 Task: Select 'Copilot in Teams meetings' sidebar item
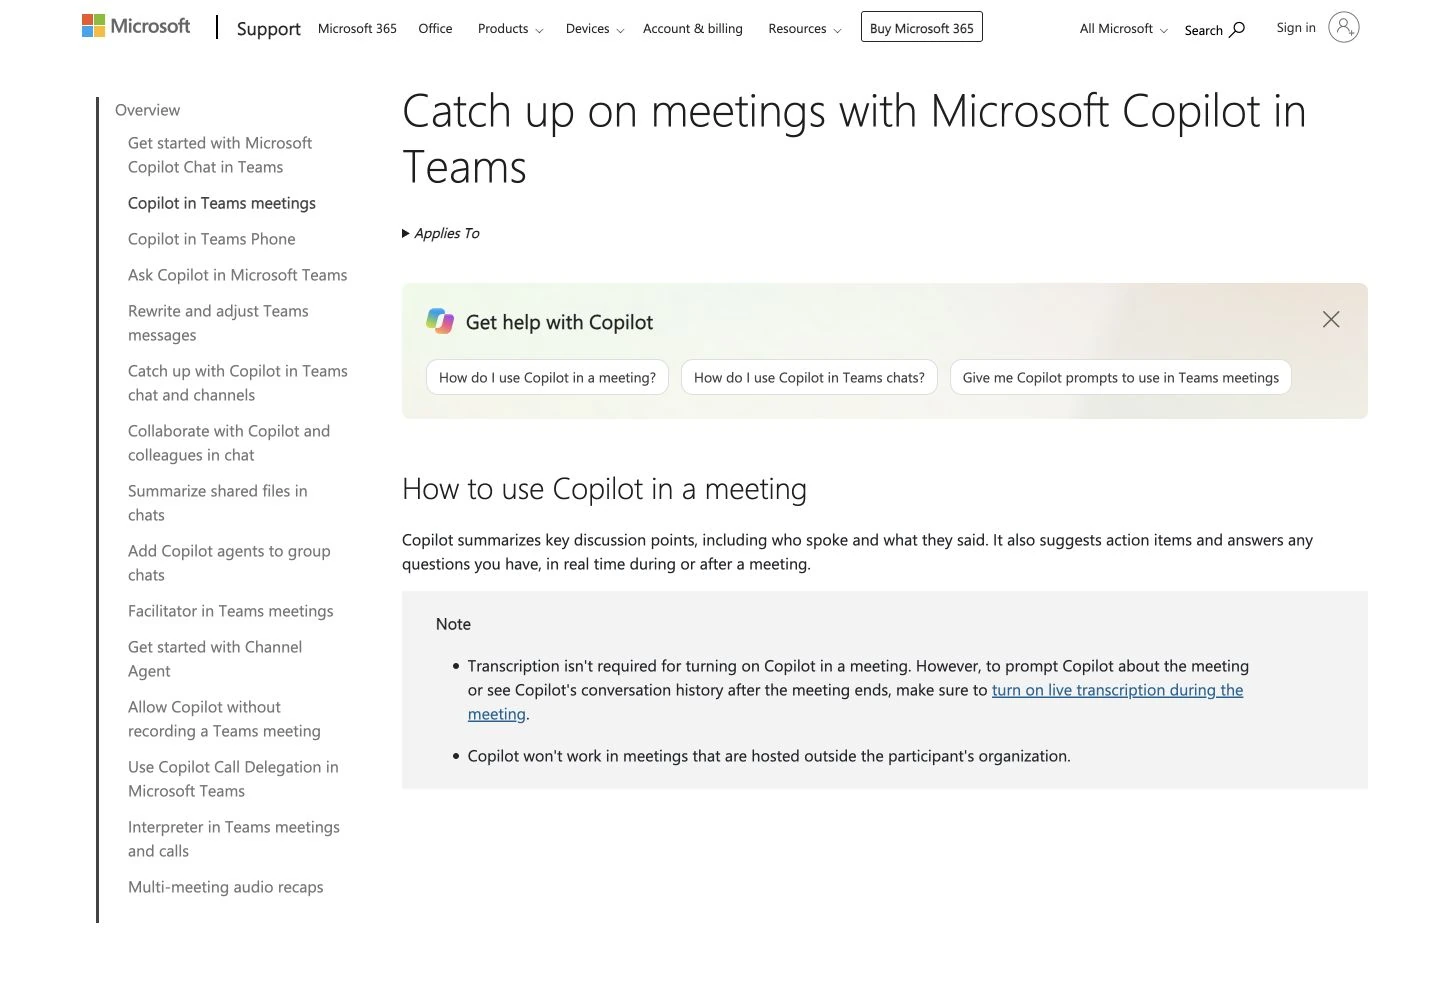(x=222, y=203)
